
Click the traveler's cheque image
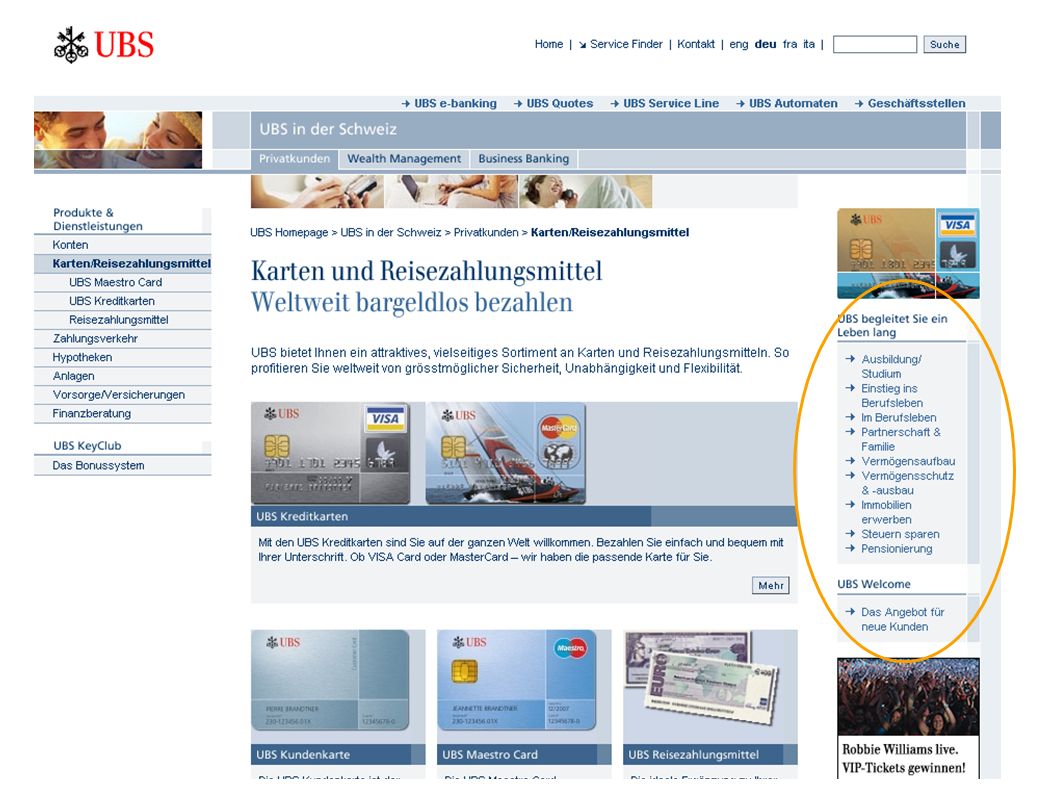(x=702, y=679)
